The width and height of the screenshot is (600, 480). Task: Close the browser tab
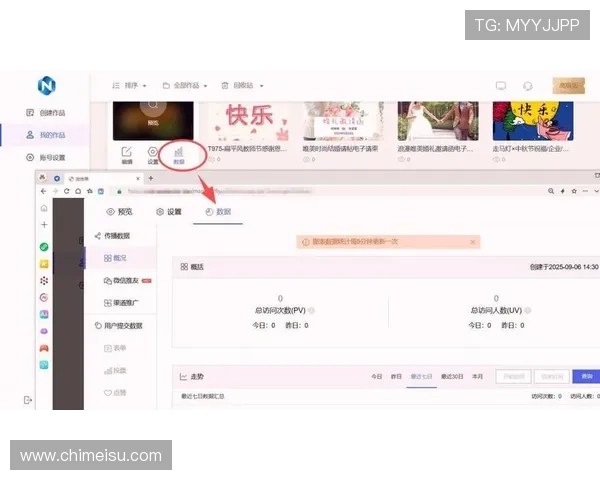tap(138, 178)
